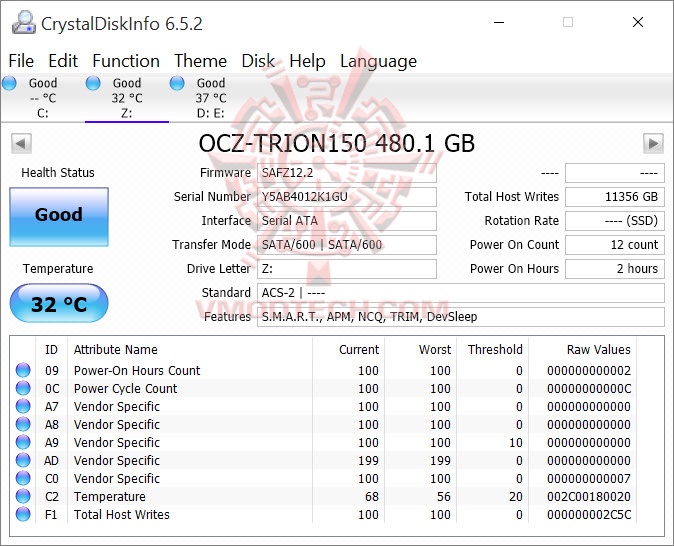Select the C: drive tab
This screenshot has width=674, height=546.
click(42, 98)
